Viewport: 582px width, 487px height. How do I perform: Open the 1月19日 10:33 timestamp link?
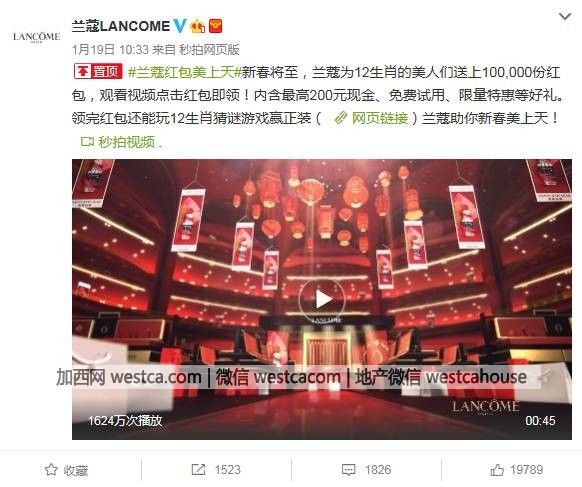pyautogui.click(x=110, y=49)
